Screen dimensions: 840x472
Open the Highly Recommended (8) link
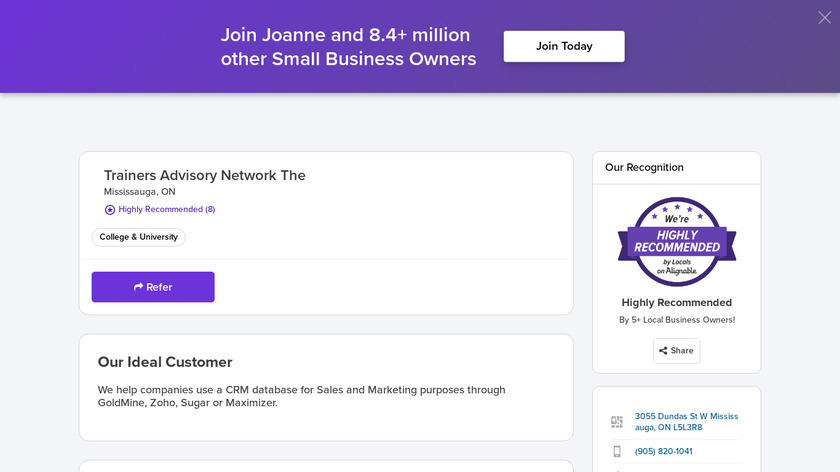[x=166, y=210]
